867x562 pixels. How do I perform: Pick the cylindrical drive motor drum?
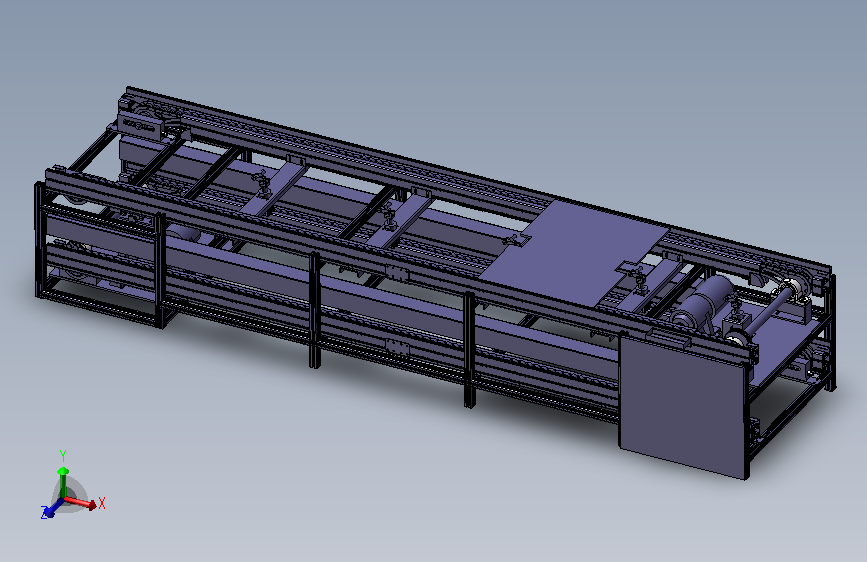[702, 301]
